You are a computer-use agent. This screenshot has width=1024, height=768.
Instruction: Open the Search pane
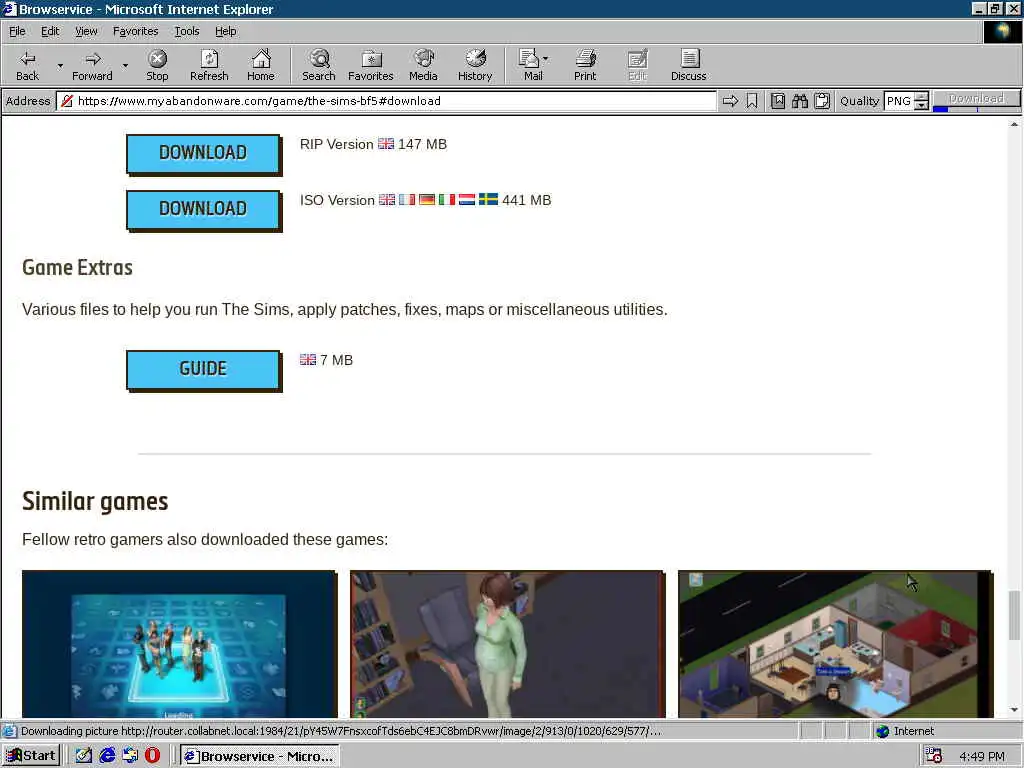click(319, 65)
